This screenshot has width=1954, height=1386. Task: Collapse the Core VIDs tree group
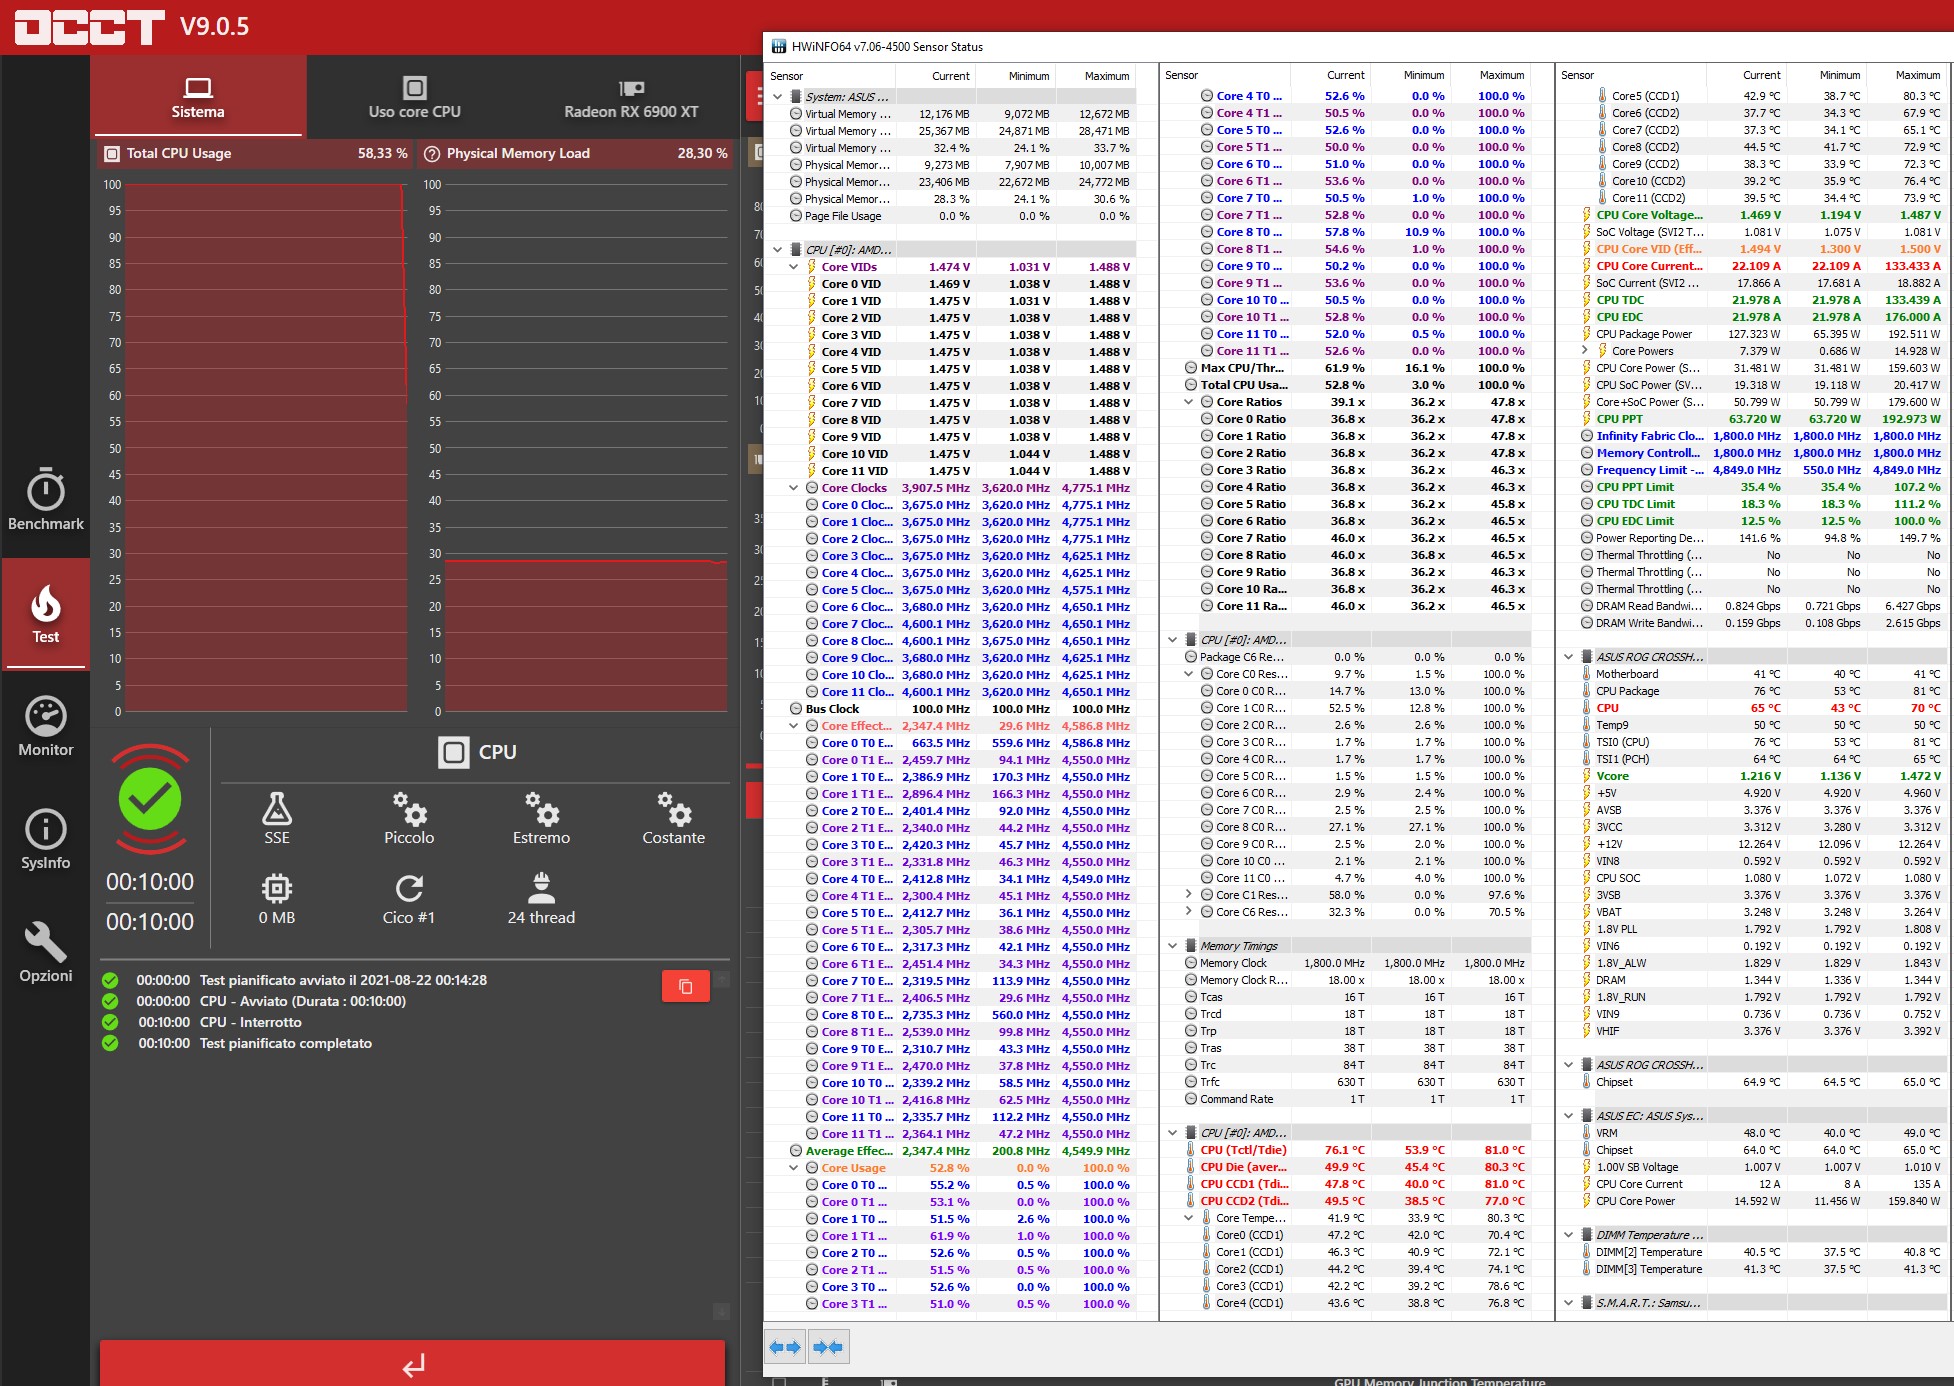[x=794, y=267]
